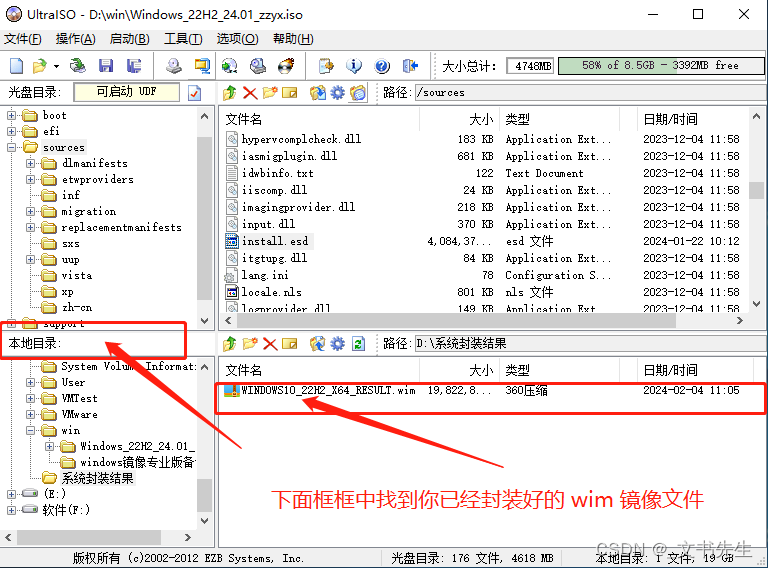The height and width of the screenshot is (568, 768).
Task: Click the blue floppy Save icon
Action: 106,66
